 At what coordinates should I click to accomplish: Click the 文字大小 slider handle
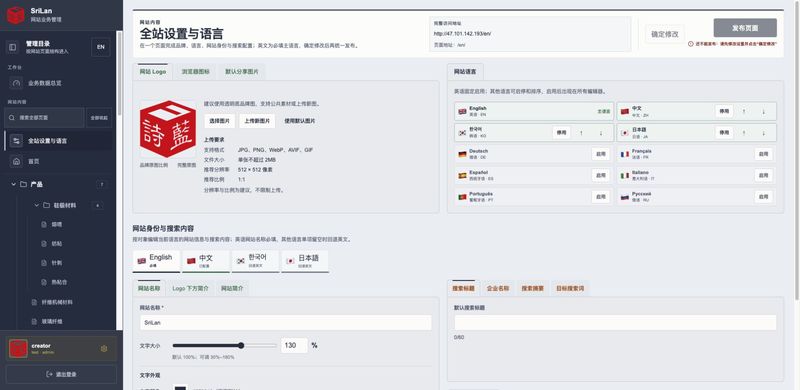[x=241, y=346]
